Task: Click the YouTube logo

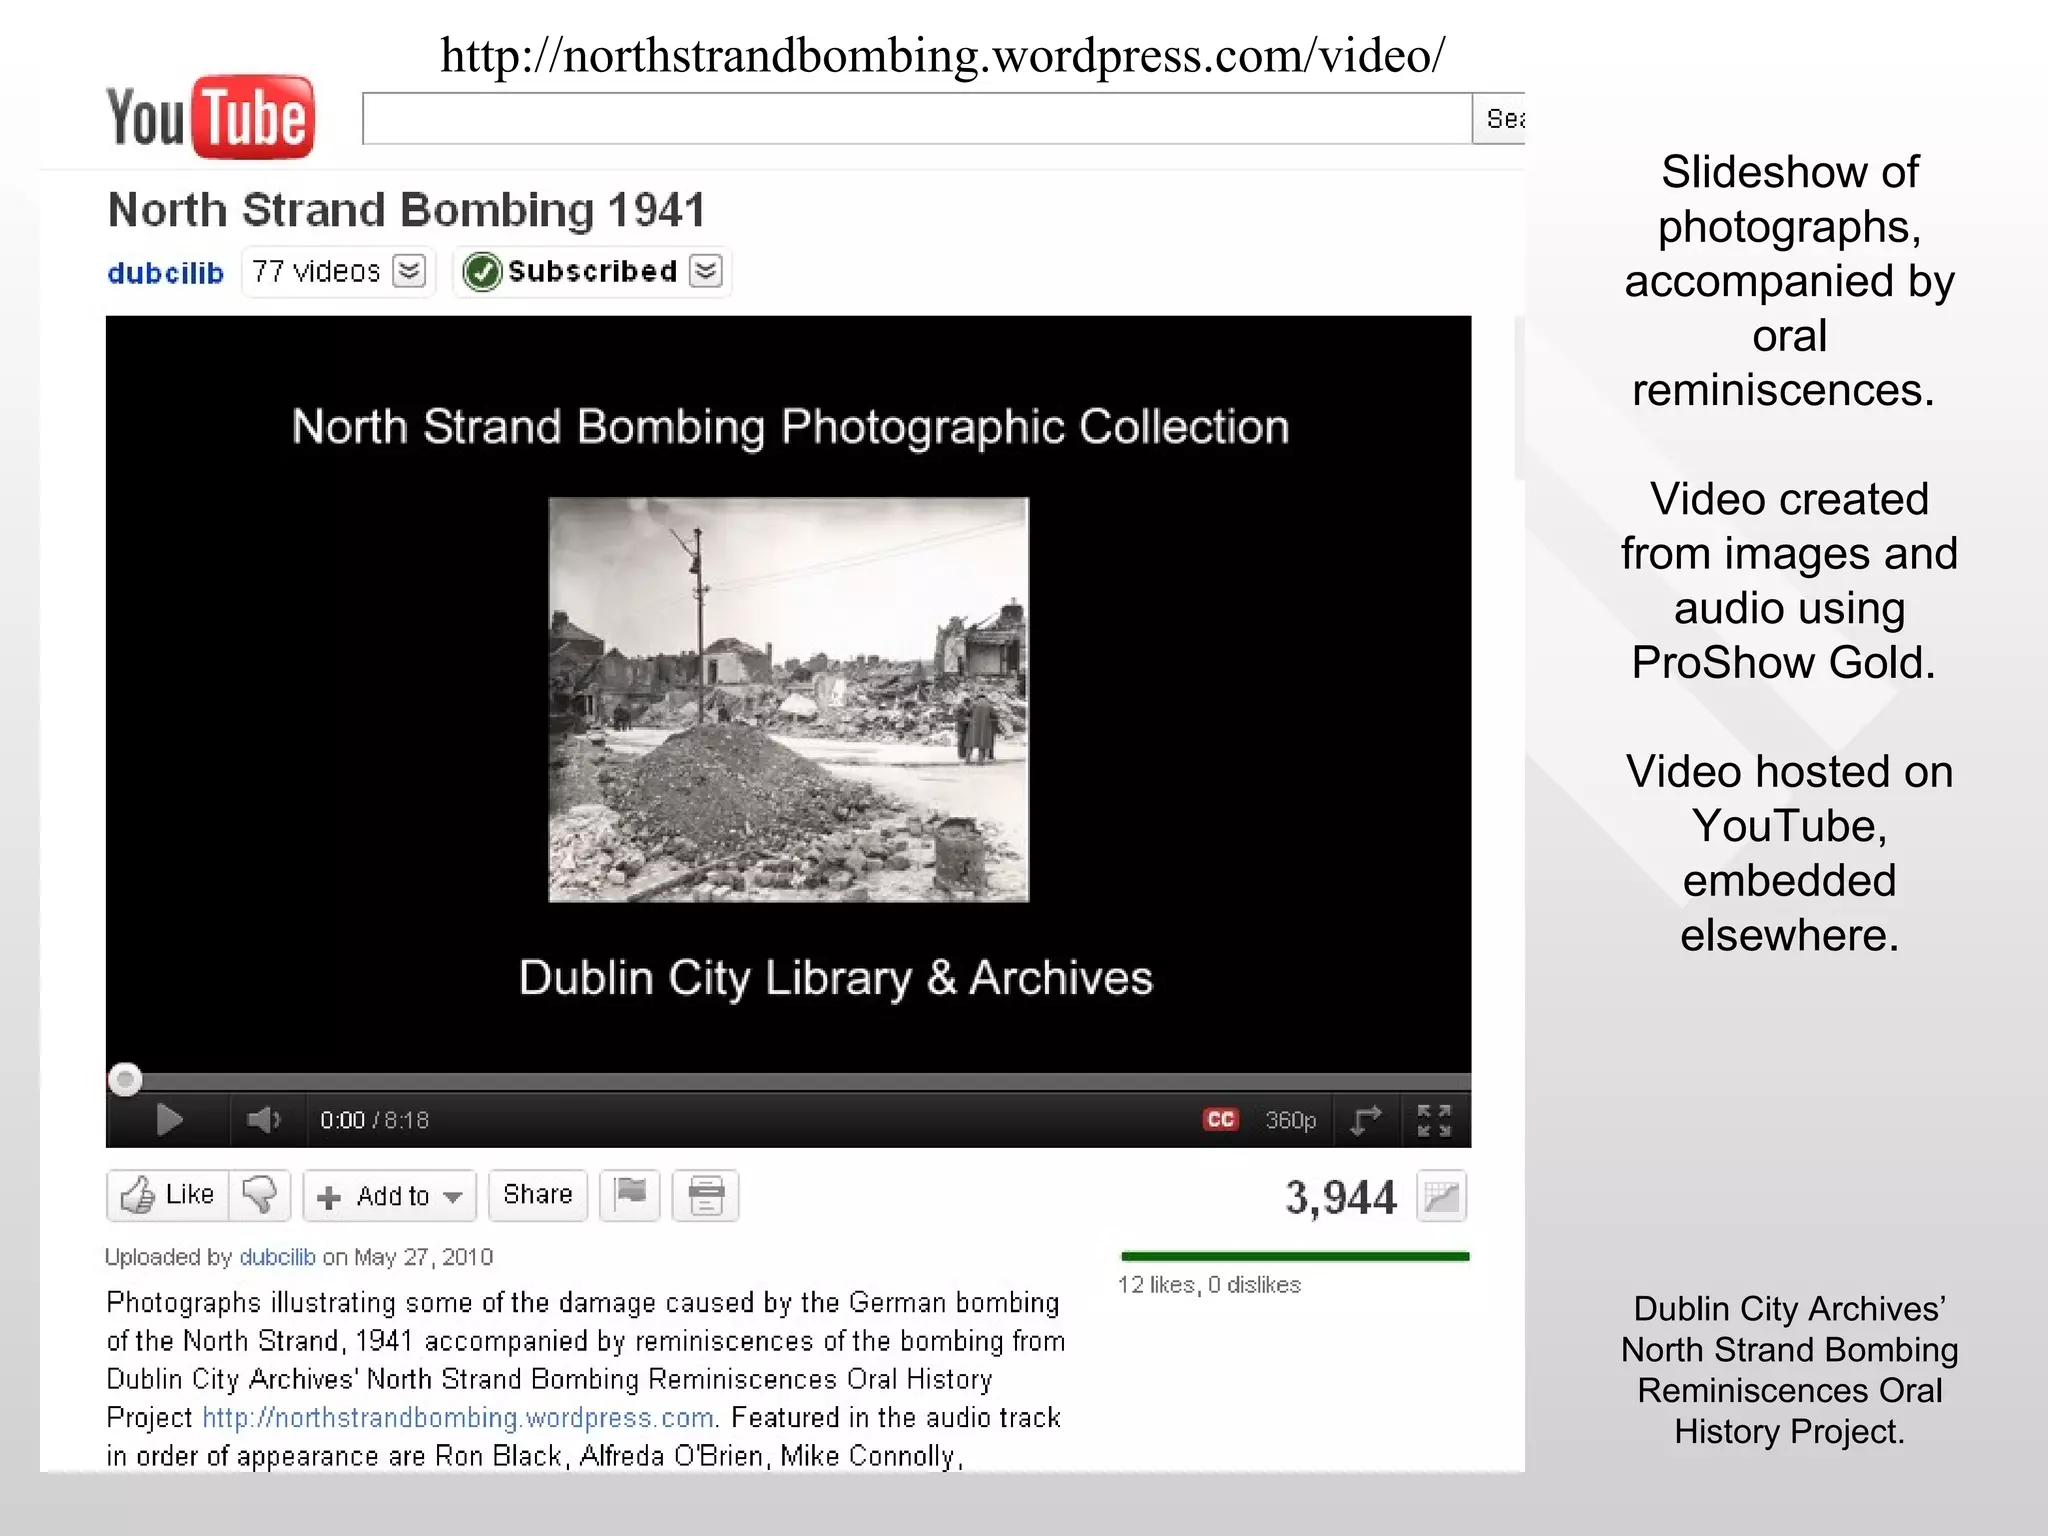Action: (x=210, y=117)
